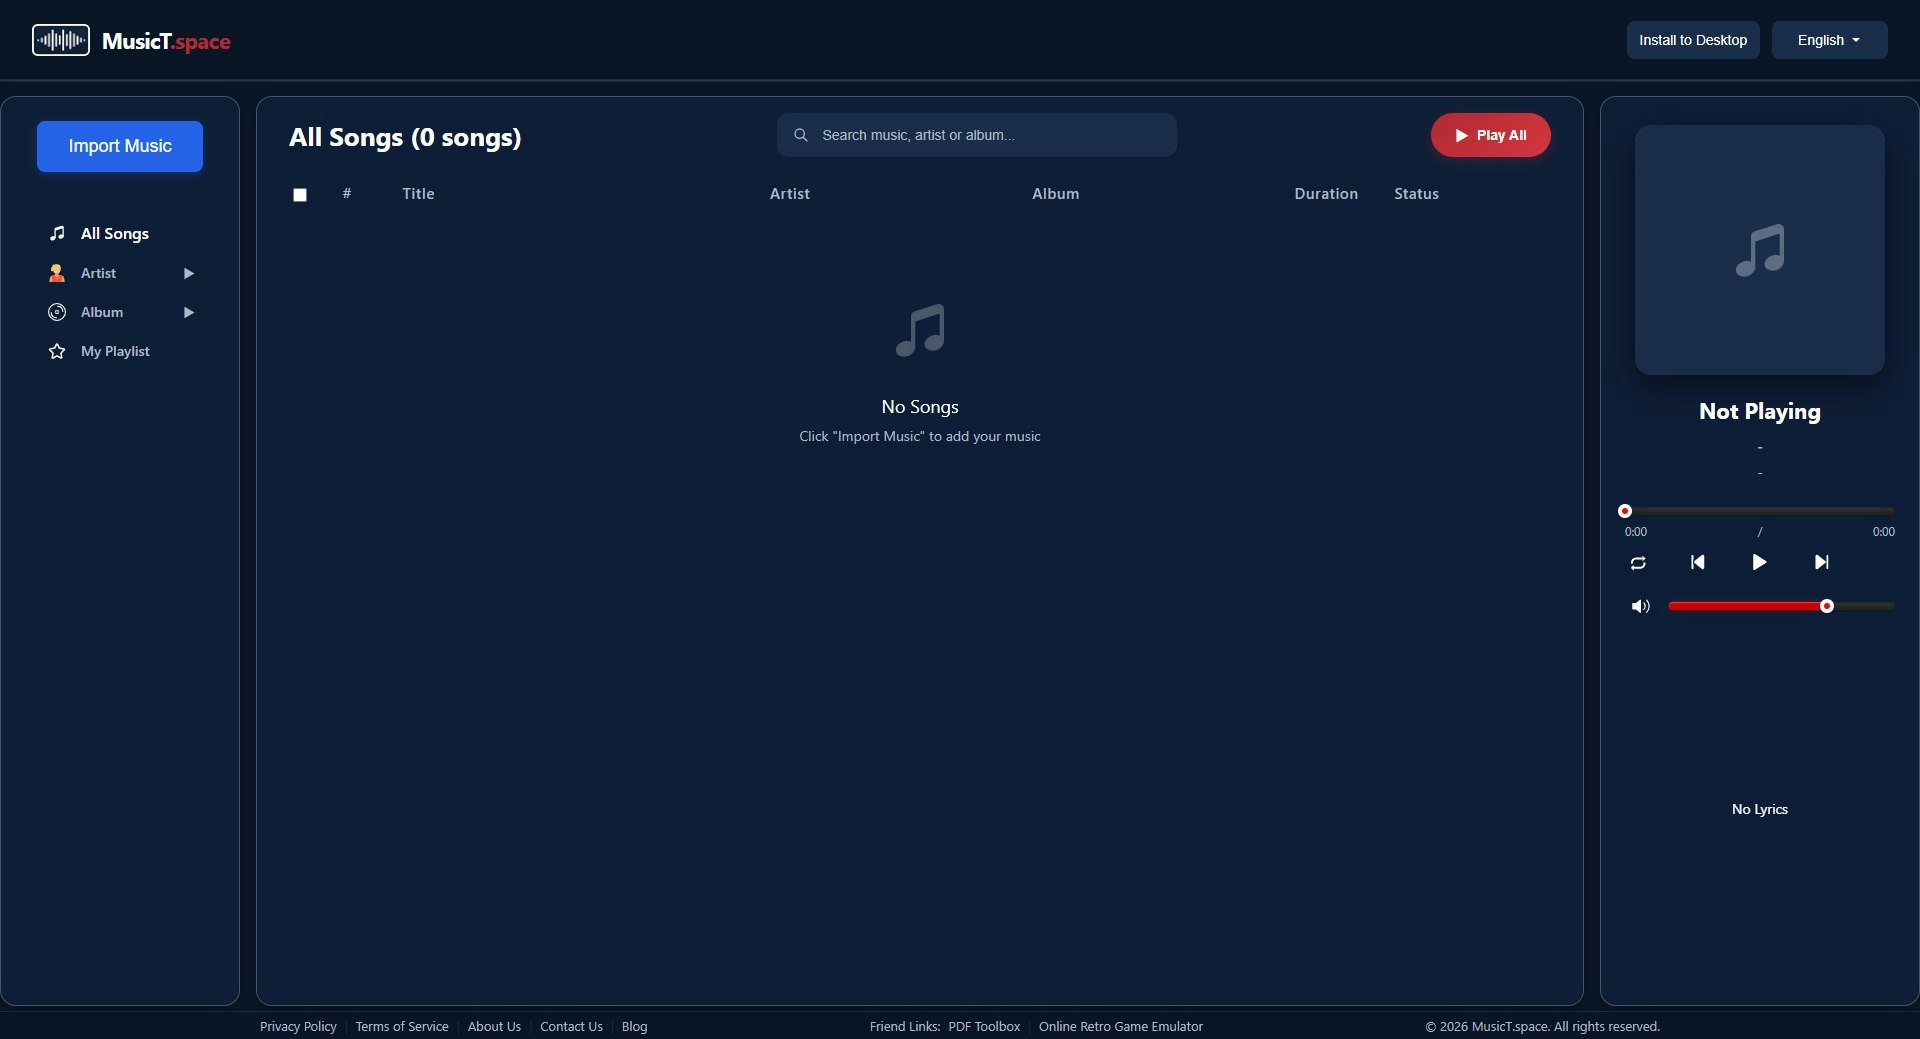Skip to next track with the forward control

[x=1820, y=562]
